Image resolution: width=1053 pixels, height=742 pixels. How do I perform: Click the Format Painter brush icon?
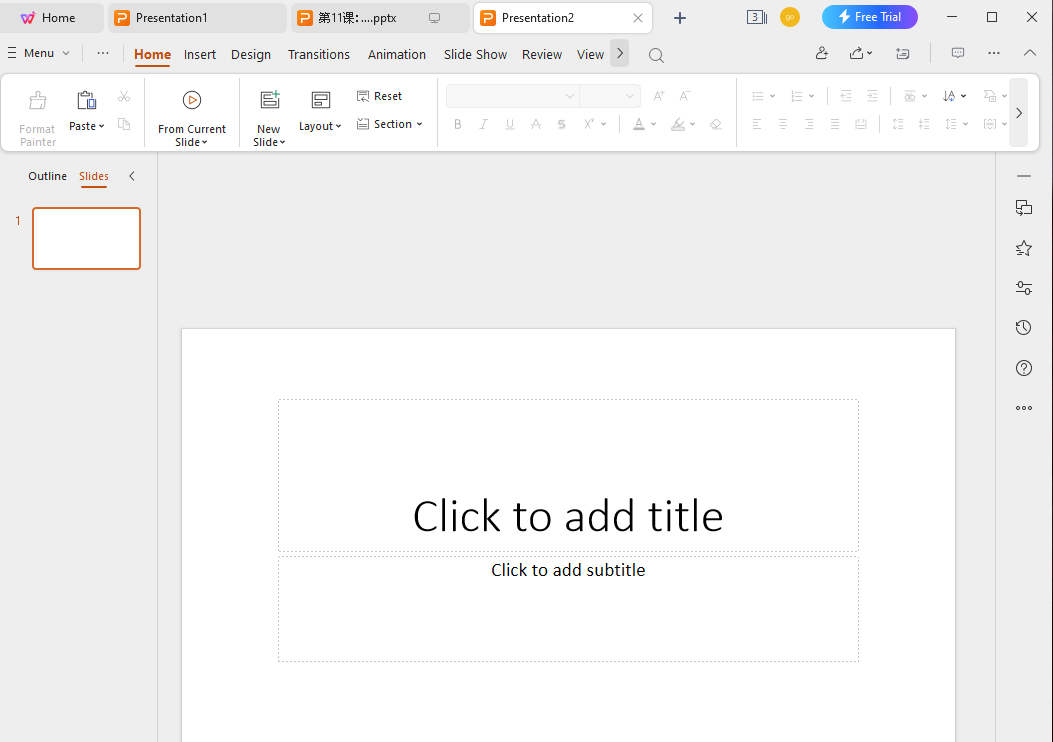(38, 101)
